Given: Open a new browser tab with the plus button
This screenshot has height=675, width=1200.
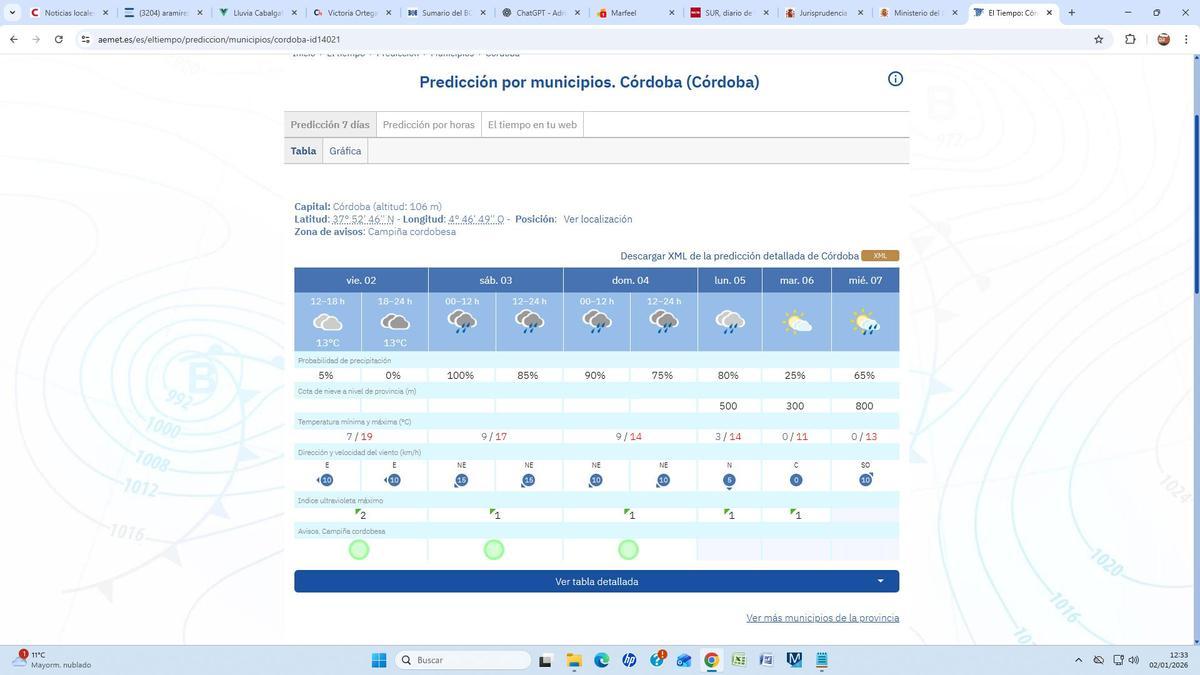Looking at the screenshot, I should (1070, 12).
